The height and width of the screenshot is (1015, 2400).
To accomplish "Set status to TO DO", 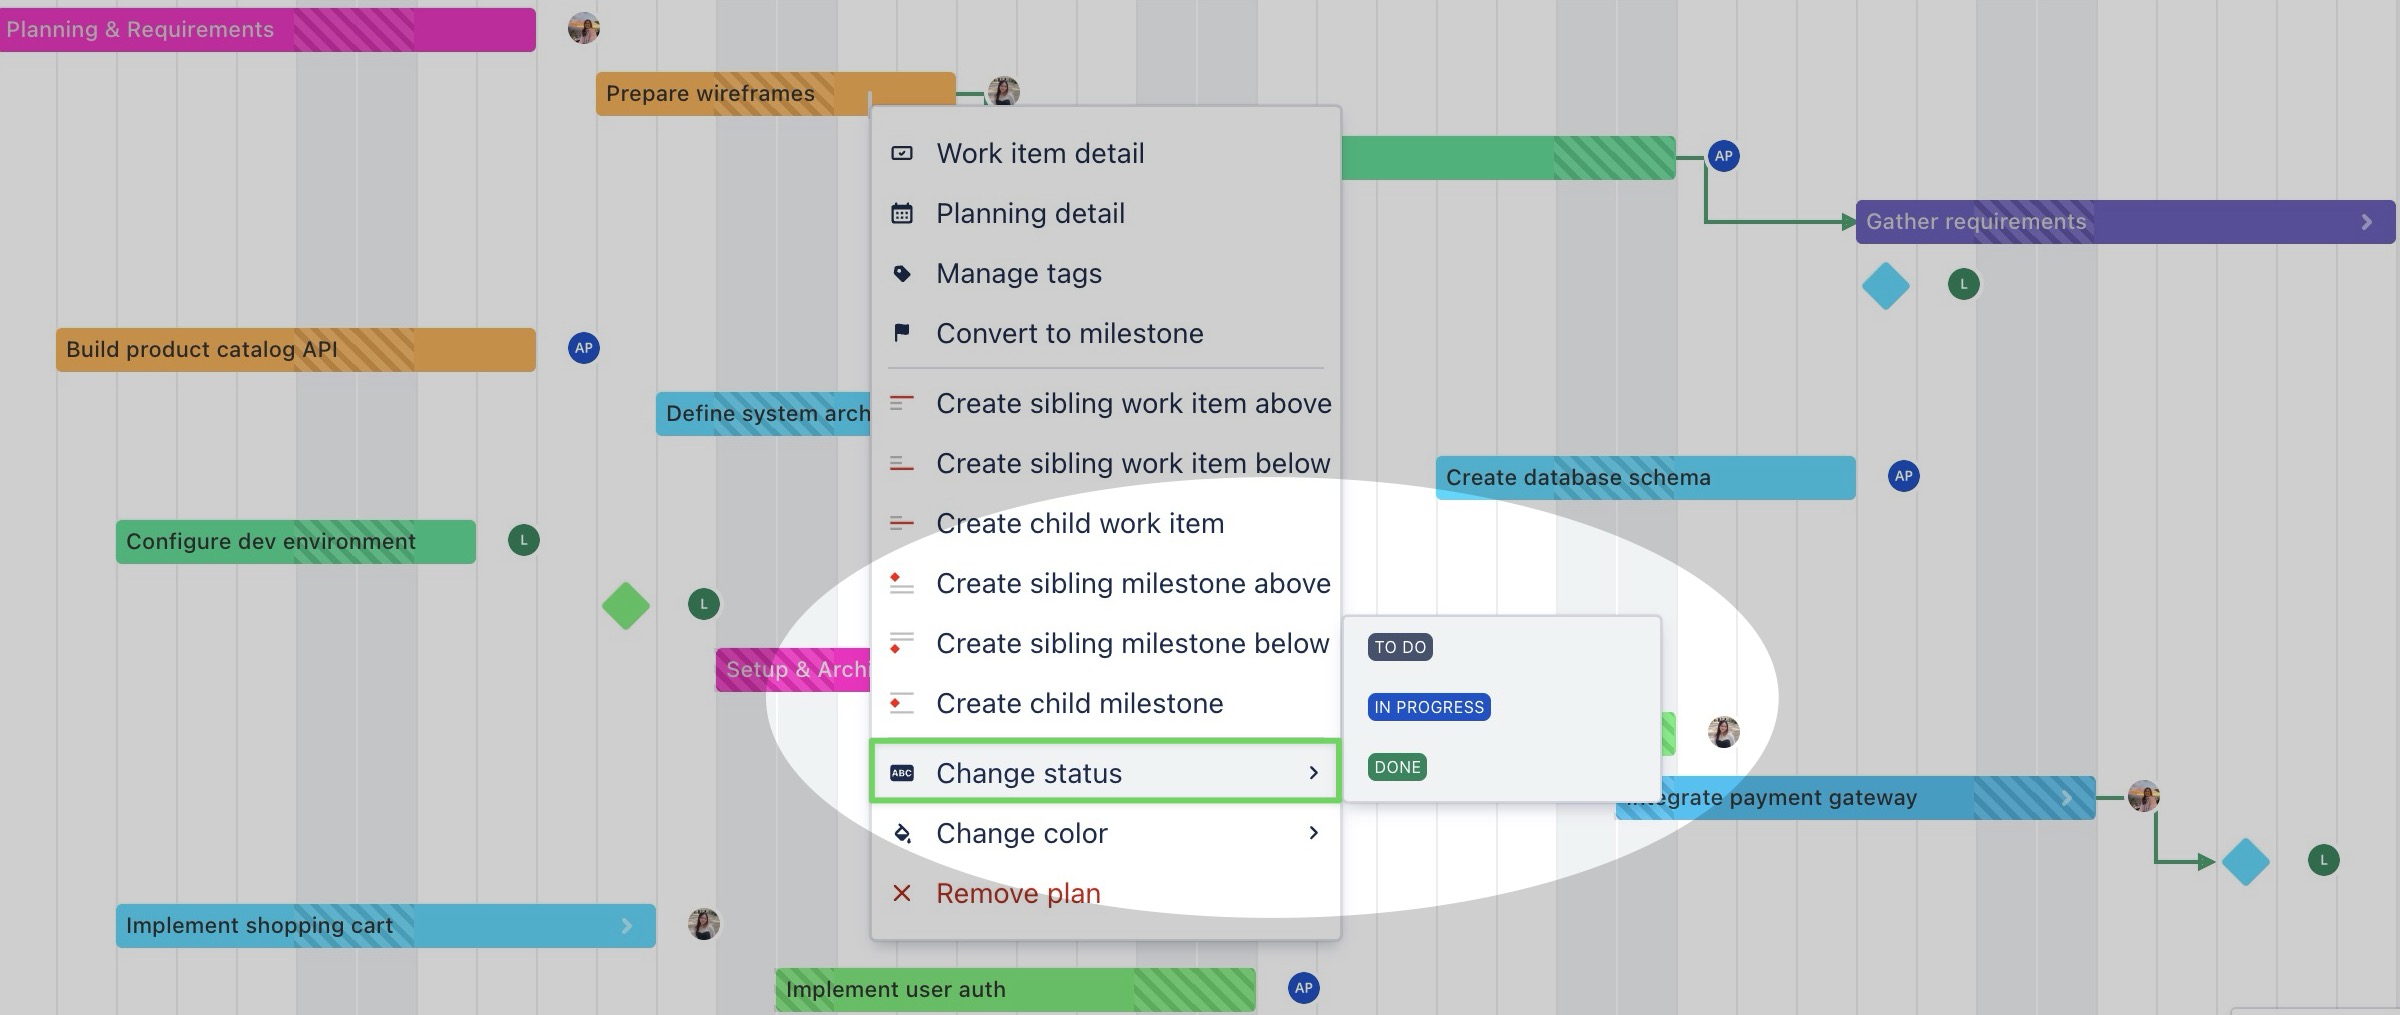I will (x=1400, y=647).
